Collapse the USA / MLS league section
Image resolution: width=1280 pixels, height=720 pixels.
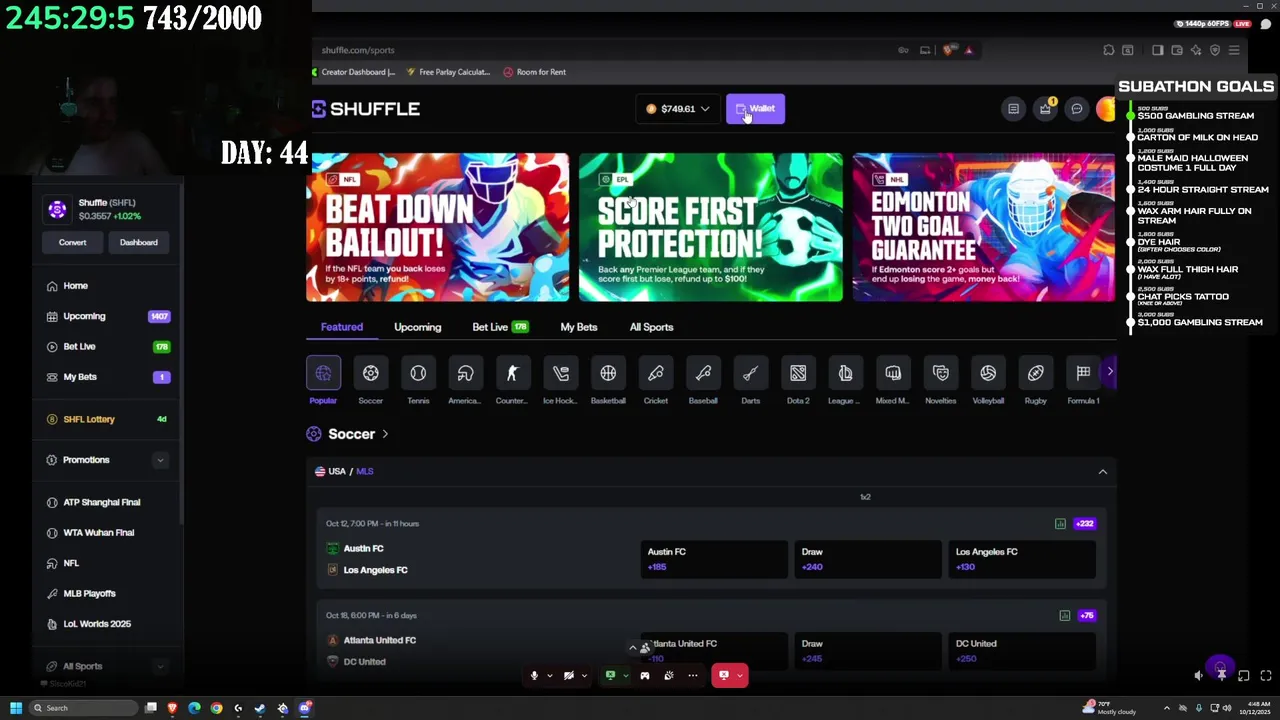point(1103,472)
